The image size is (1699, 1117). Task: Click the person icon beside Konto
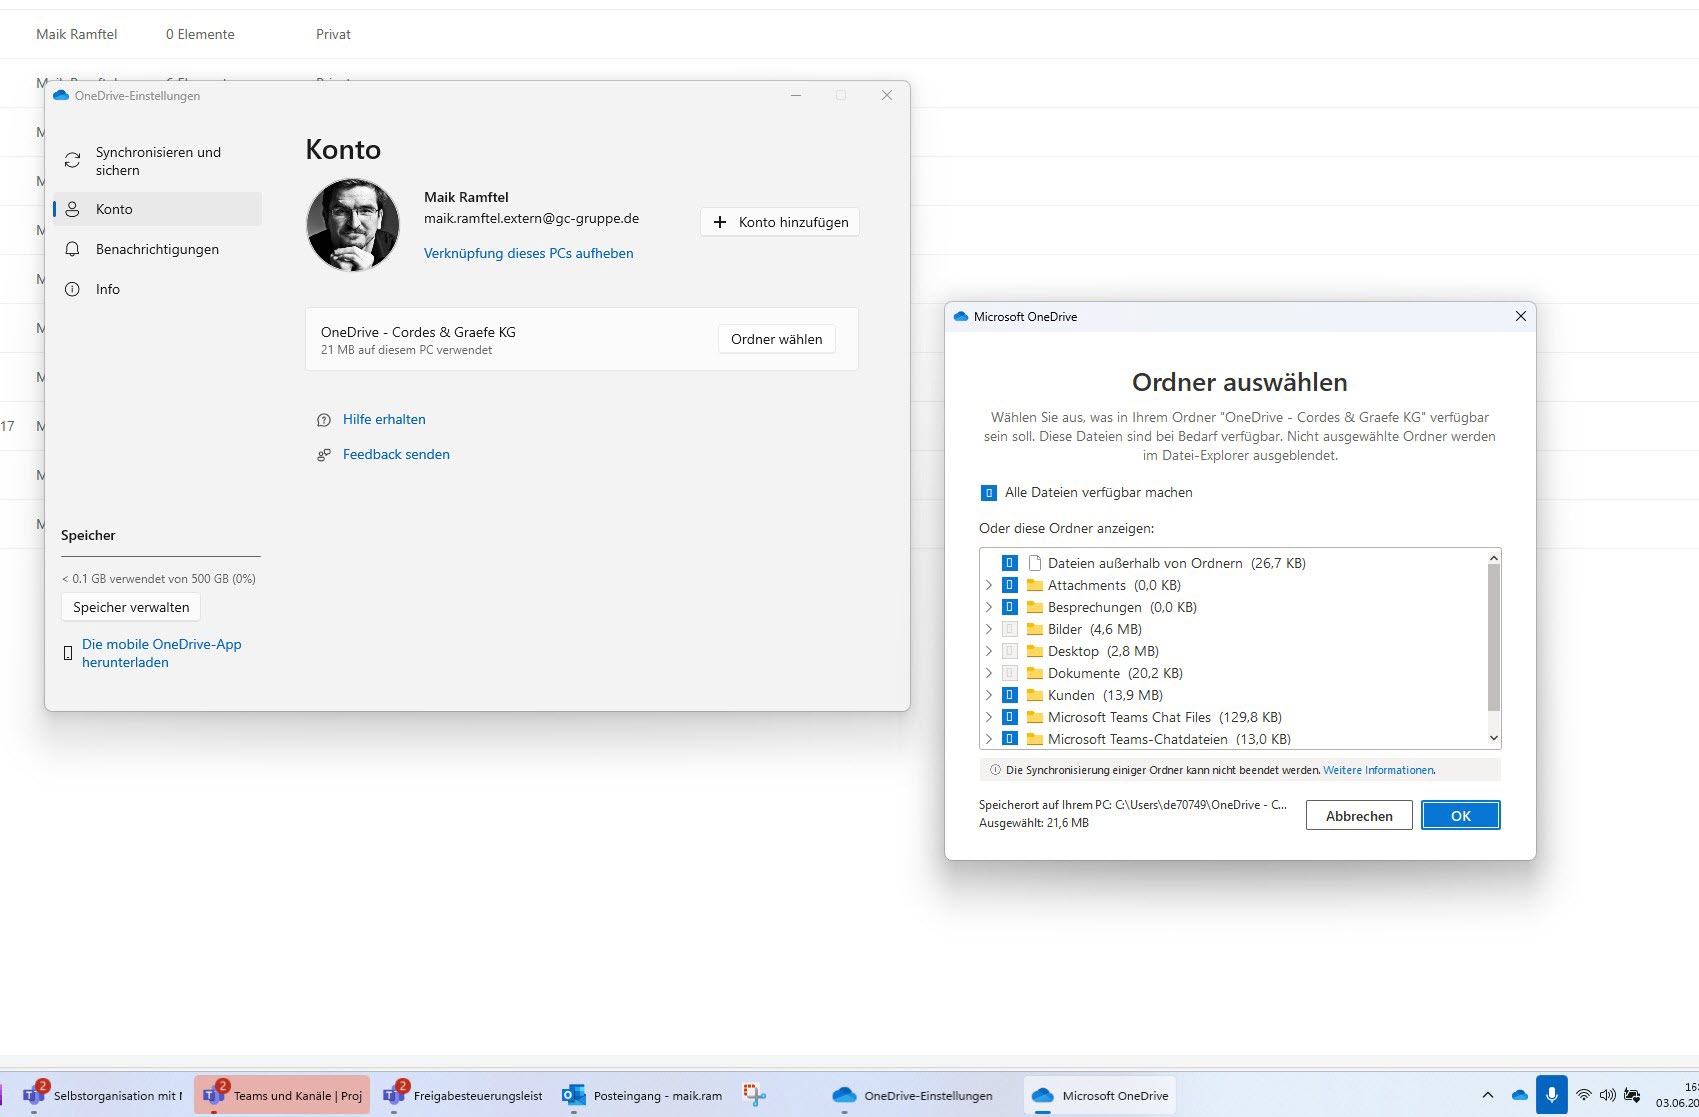point(72,209)
